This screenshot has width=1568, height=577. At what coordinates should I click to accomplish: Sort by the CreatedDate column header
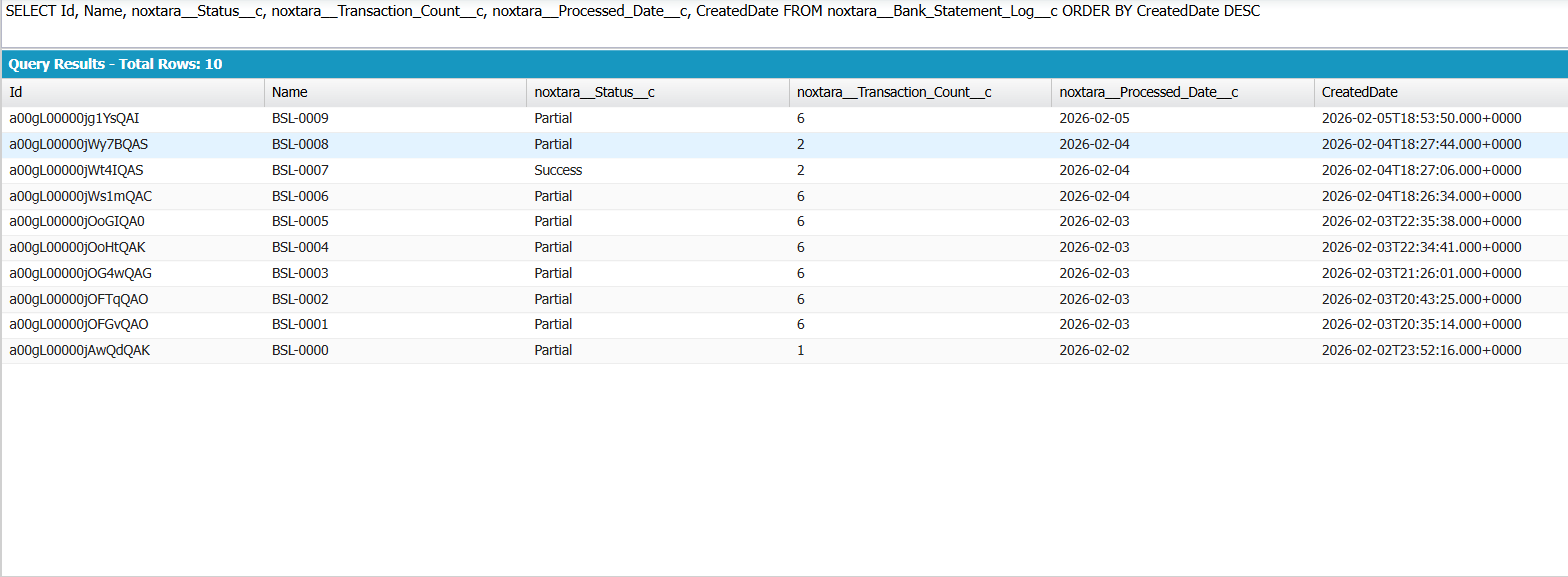[x=1441, y=92]
